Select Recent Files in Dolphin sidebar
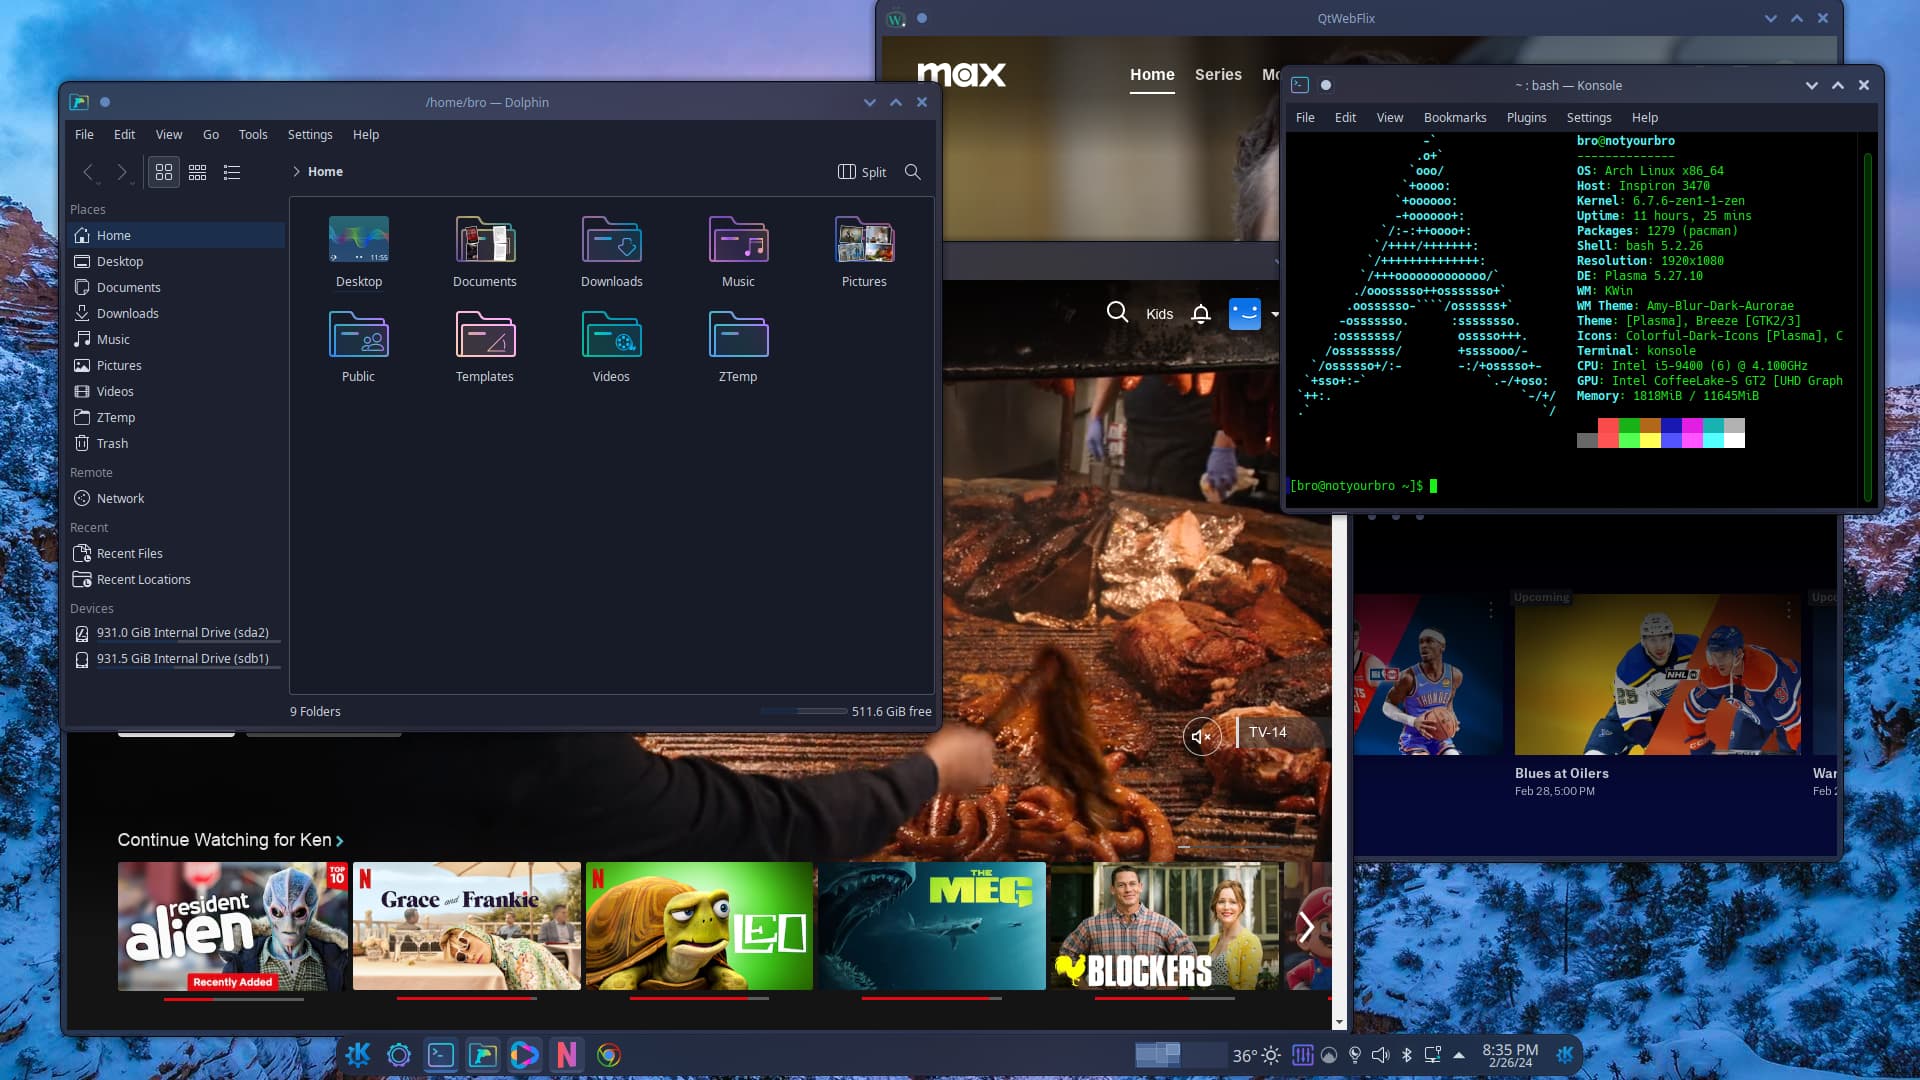 177,553
